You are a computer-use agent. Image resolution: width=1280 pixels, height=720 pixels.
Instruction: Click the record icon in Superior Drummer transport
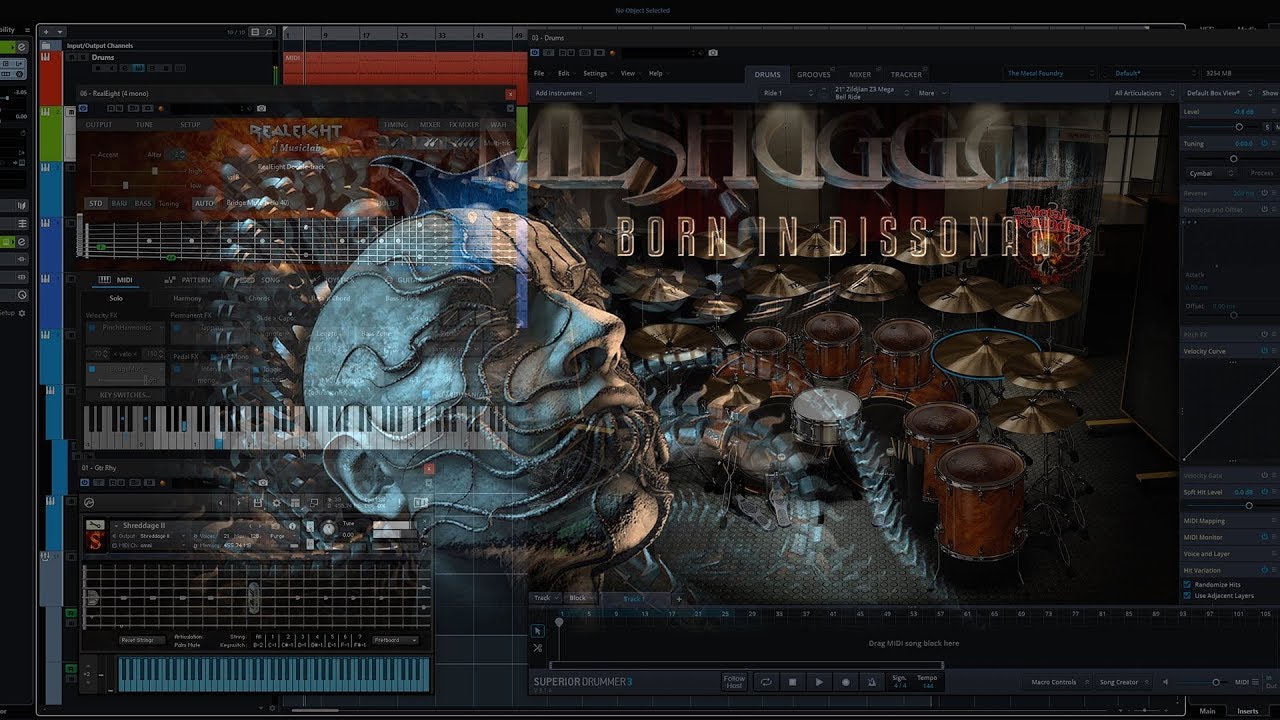pos(845,681)
